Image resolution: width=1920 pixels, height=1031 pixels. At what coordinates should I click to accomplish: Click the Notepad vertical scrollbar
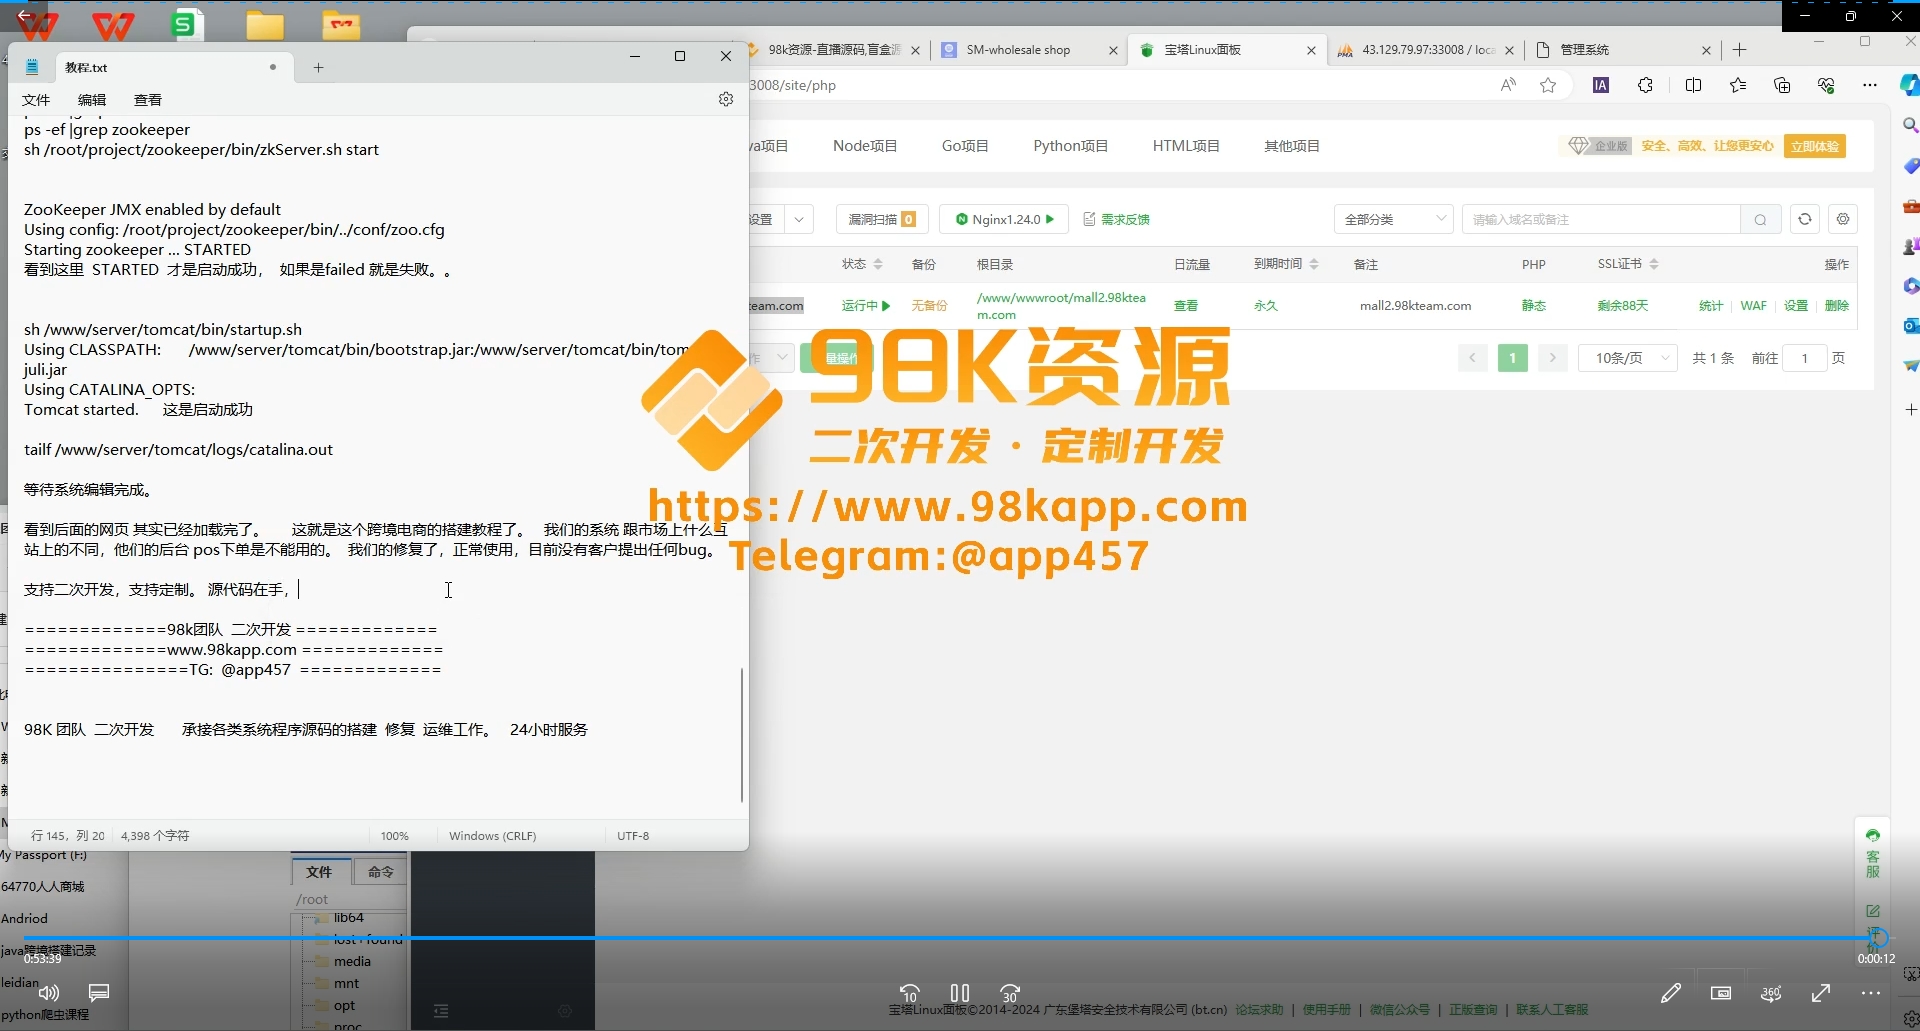pos(741,735)
